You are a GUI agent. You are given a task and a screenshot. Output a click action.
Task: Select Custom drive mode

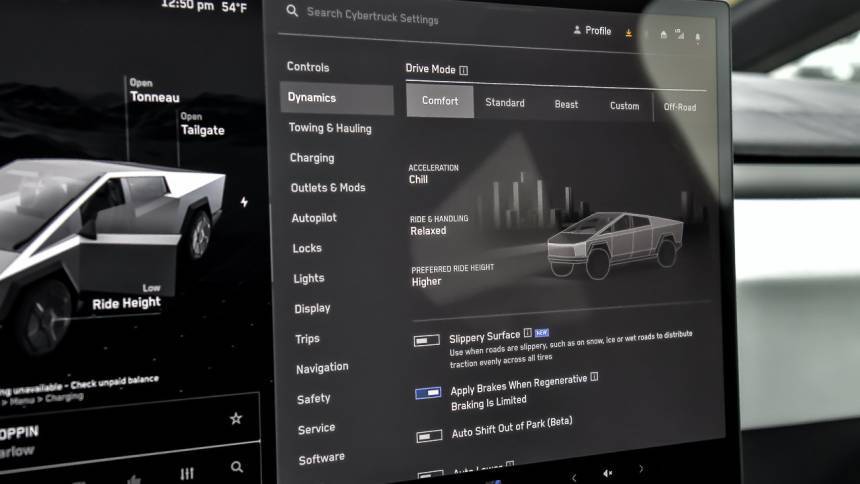point(624,106)
